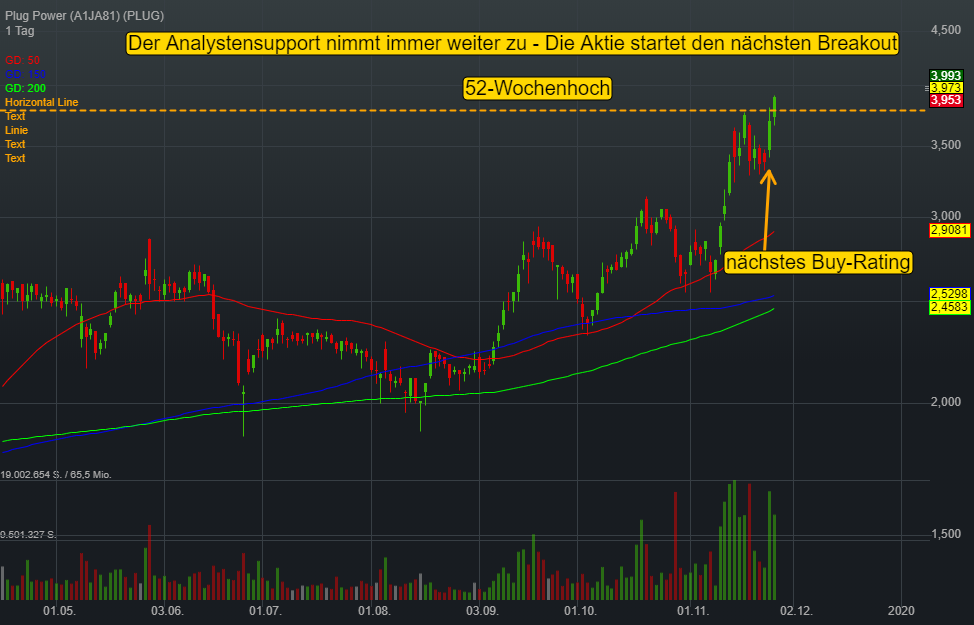Click the red 'GD: 50' legend entry
This screenshot has width=974, height=625.
(x=22, y=60)
